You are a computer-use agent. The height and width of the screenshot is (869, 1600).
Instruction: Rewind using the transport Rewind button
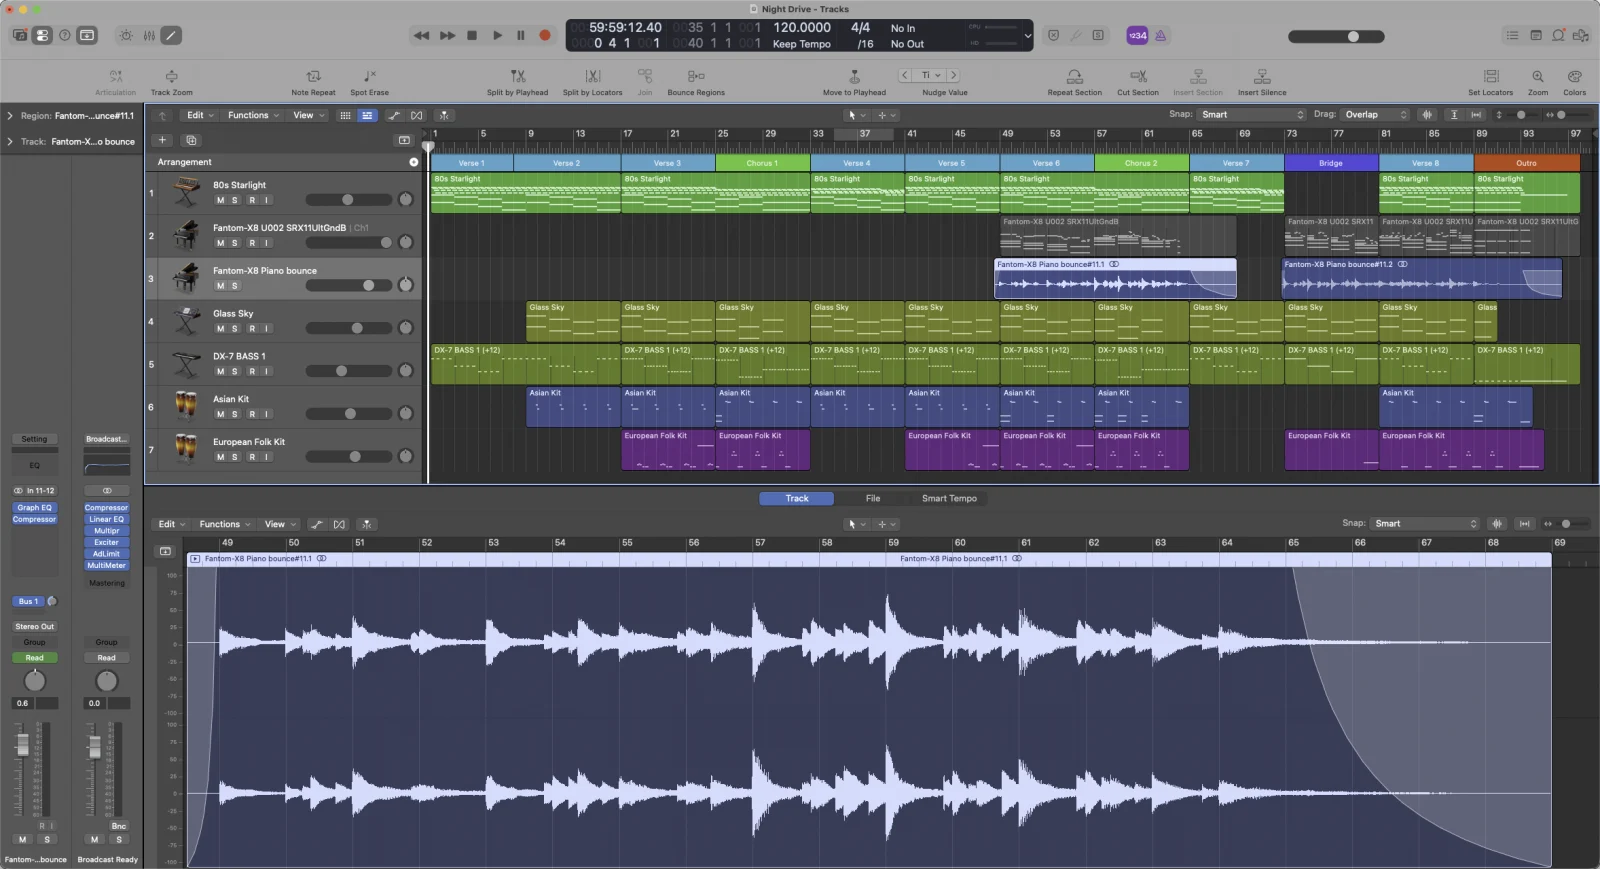[421, 35]
